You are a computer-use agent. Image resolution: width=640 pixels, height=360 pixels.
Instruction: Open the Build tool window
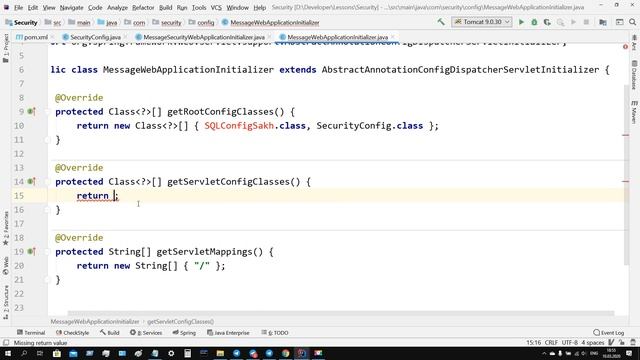click(109, 333)
